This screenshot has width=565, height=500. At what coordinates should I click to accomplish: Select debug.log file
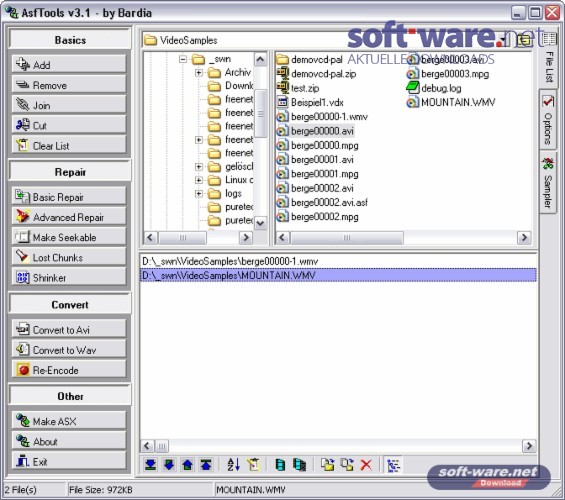[x=434, y=88]
